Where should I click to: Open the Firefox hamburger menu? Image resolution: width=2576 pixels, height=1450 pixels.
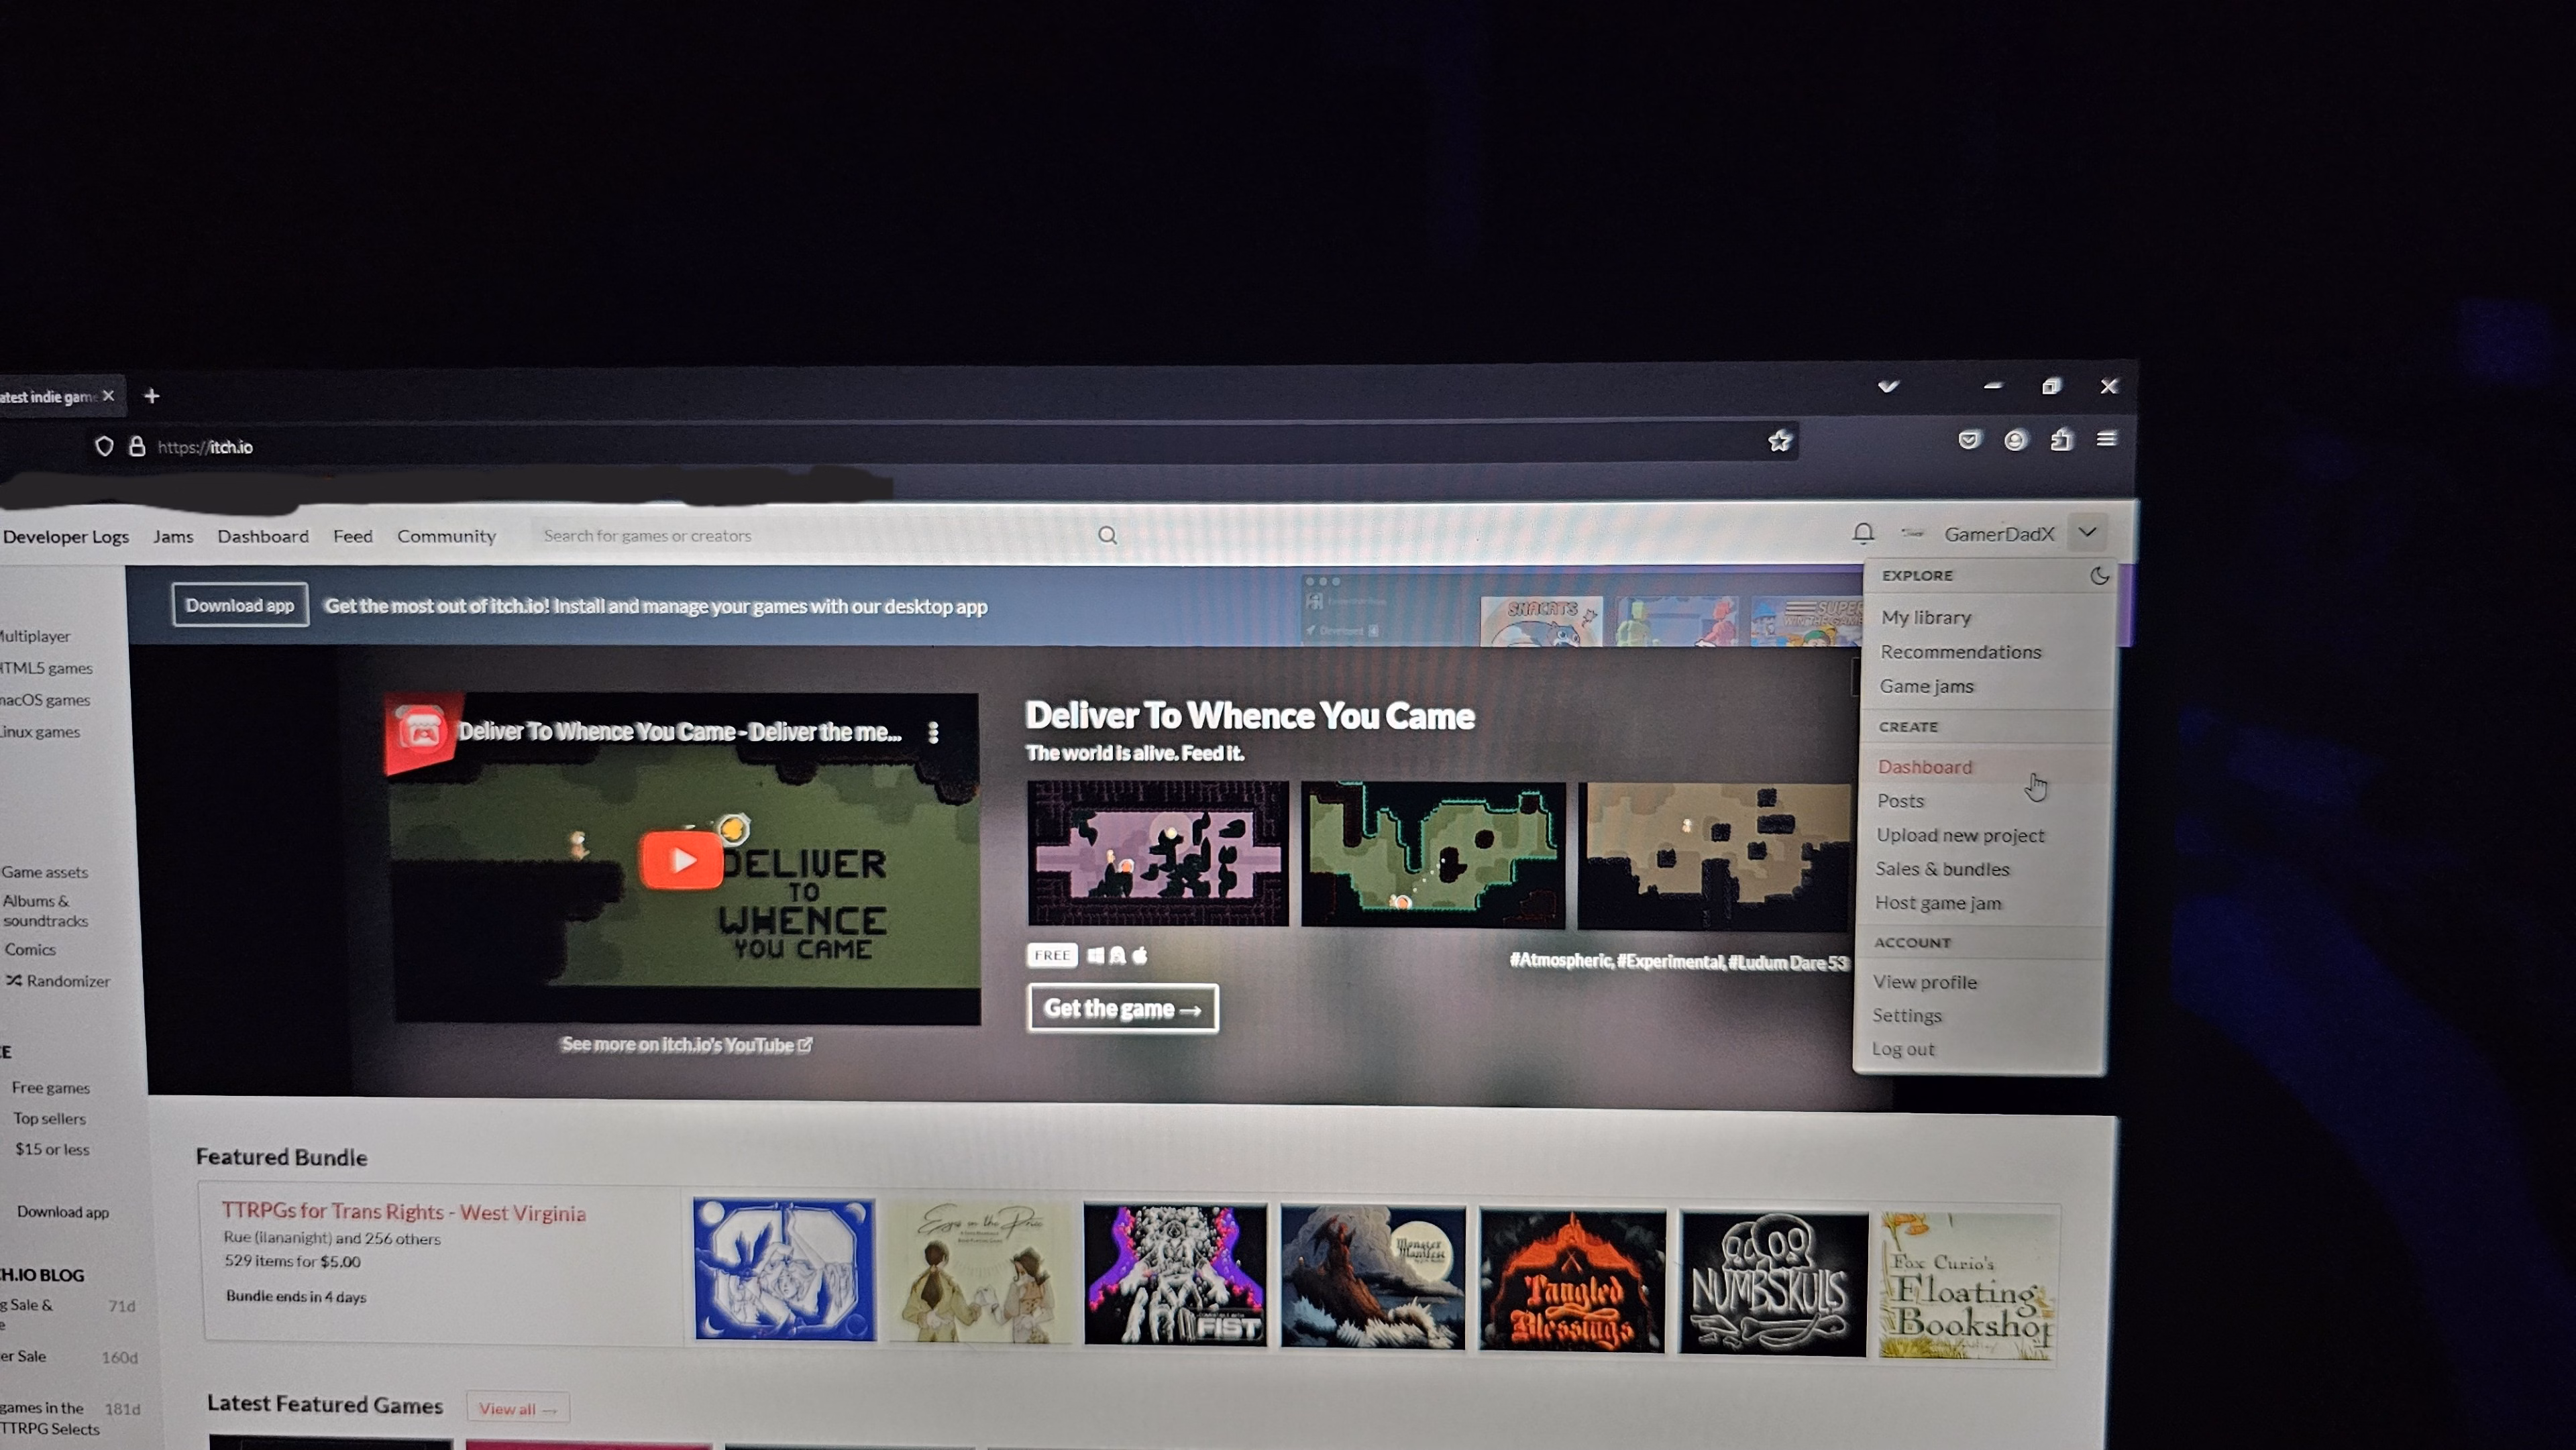click(2106, 439)
